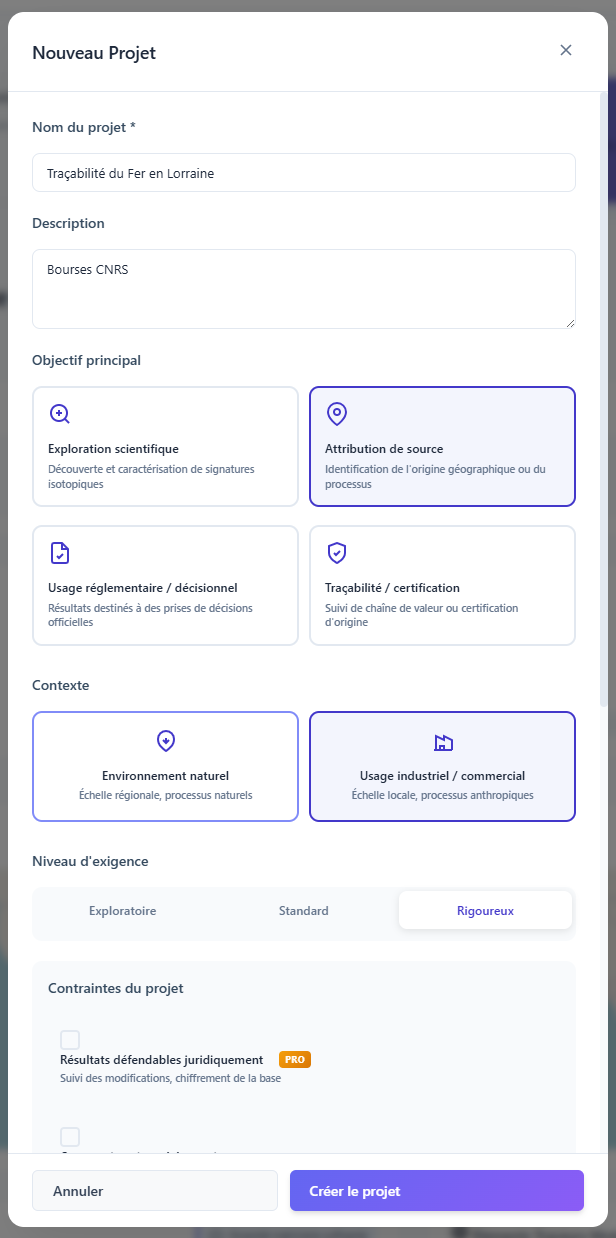The image size is (616, 1238).
Task: Click inside the Nom du projet field
Action: 304,172
